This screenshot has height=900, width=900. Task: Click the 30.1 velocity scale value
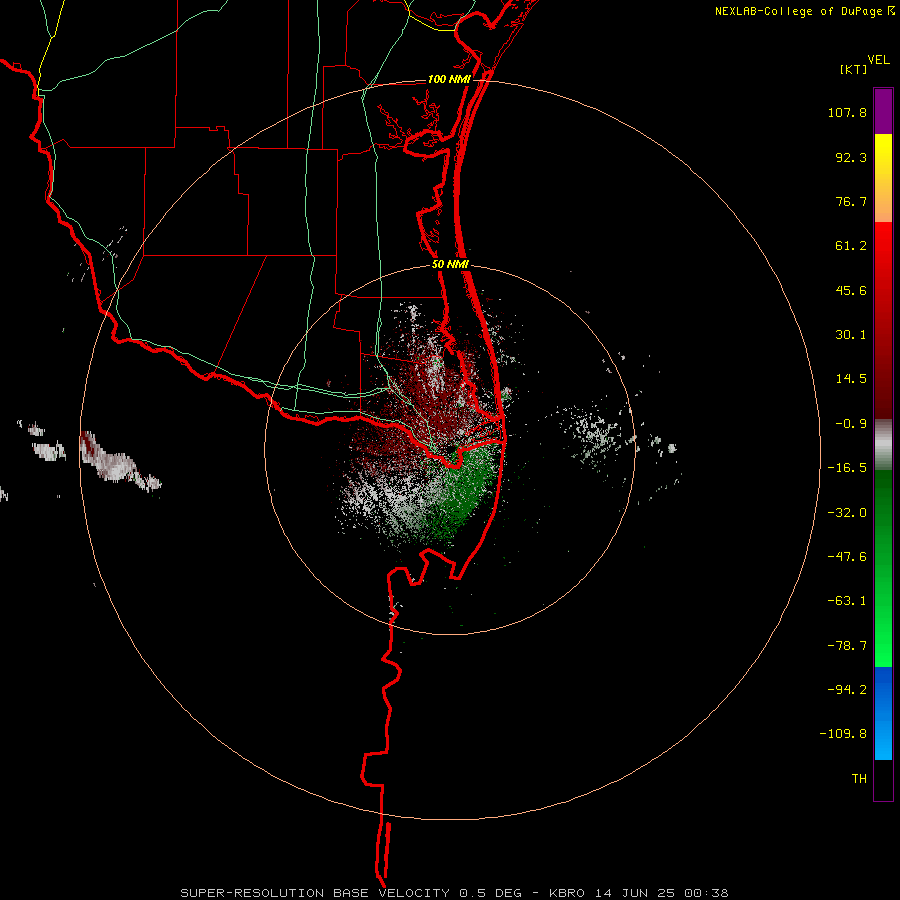coord(851,335)
